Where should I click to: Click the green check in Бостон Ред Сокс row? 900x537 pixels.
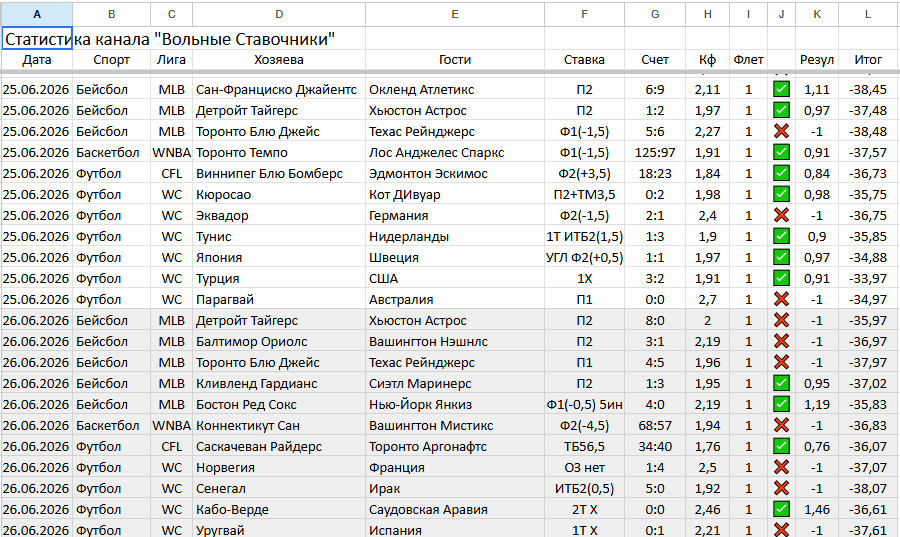[x=781, y=404]
